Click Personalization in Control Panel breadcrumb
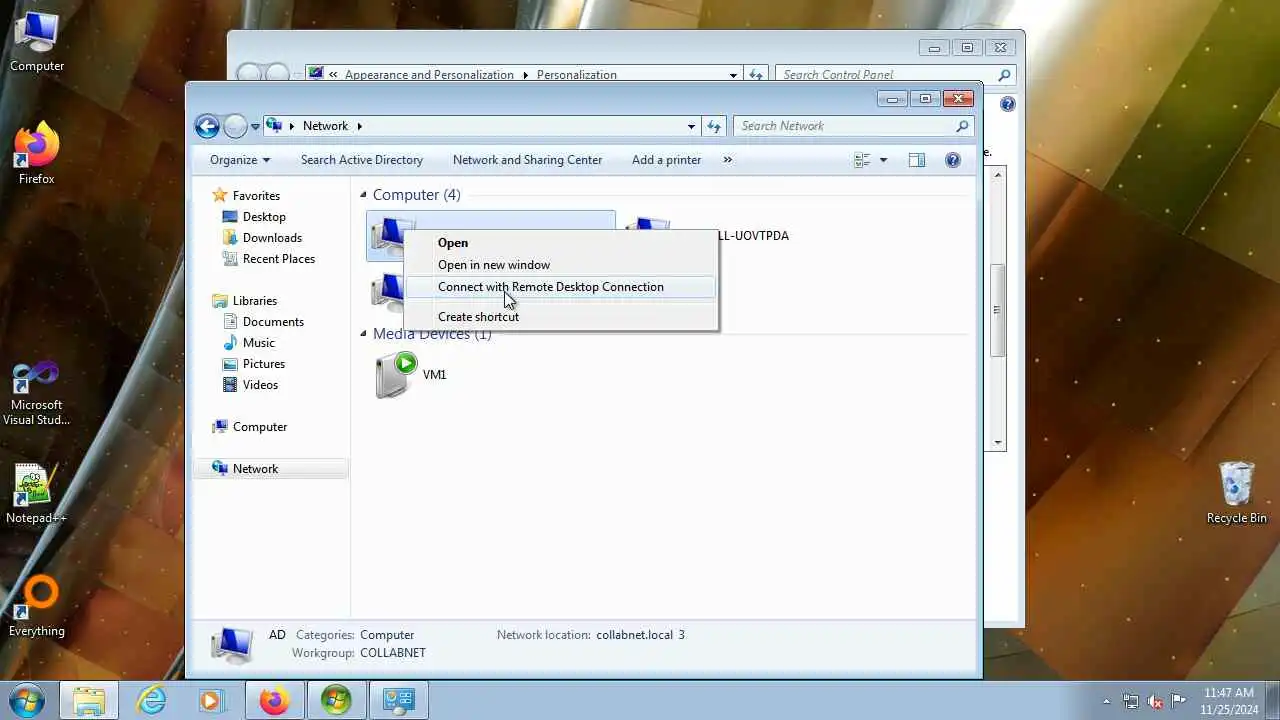This screenshot has width=1280, height=720. click(577, 75)
